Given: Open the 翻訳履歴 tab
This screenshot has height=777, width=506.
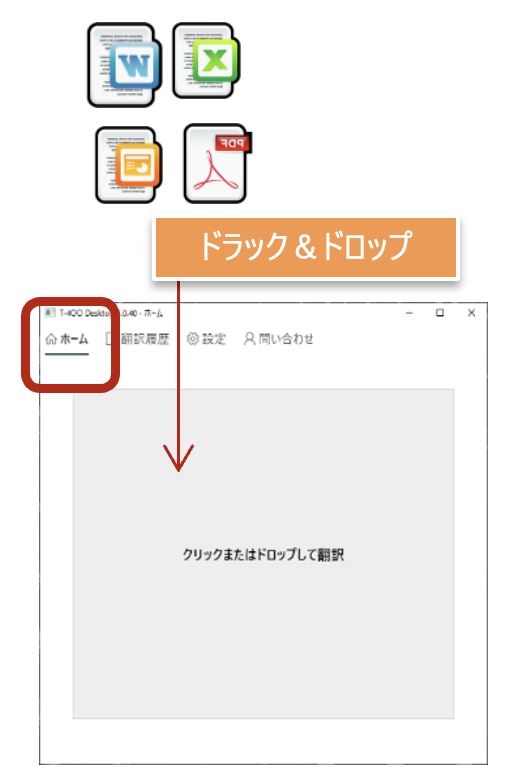Looking at the screenshot, I should 137,339.
